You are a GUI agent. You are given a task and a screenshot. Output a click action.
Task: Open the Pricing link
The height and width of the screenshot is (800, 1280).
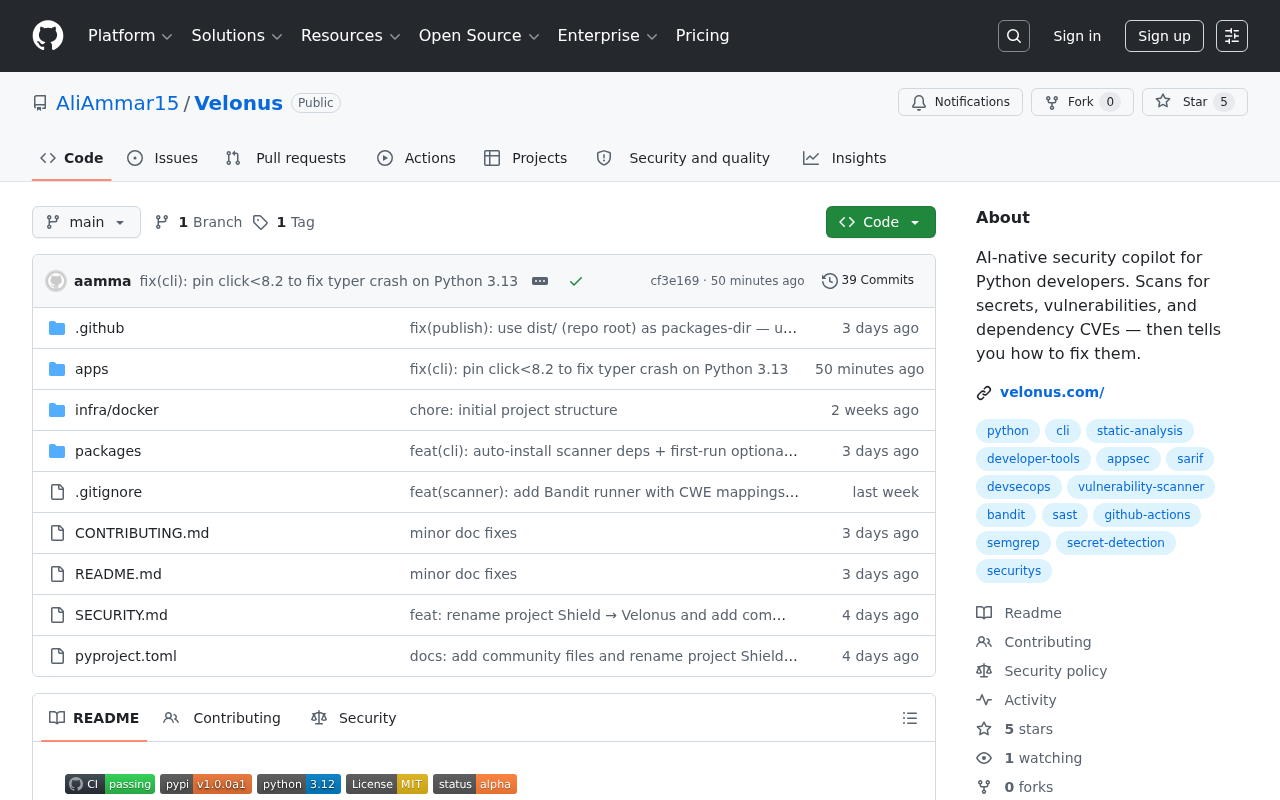pos(703,36)
